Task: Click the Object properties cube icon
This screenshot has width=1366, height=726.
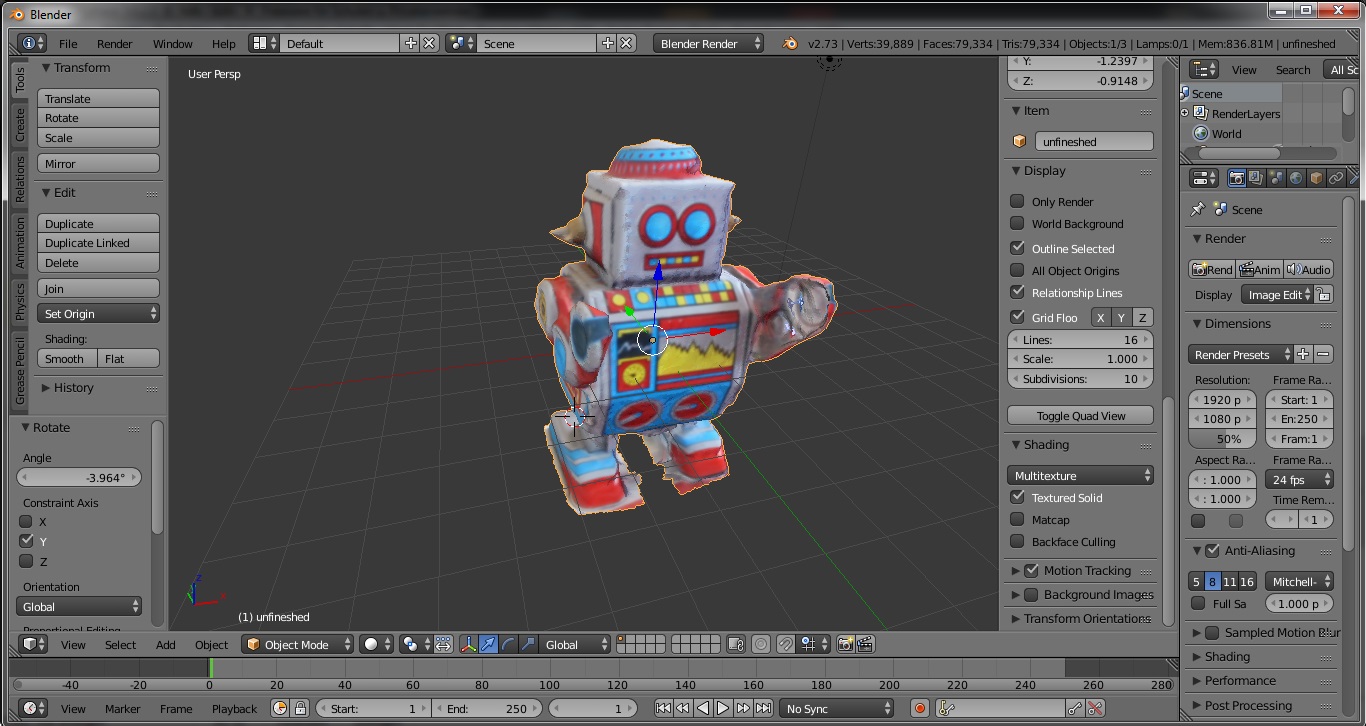Action: (1316, 178)
